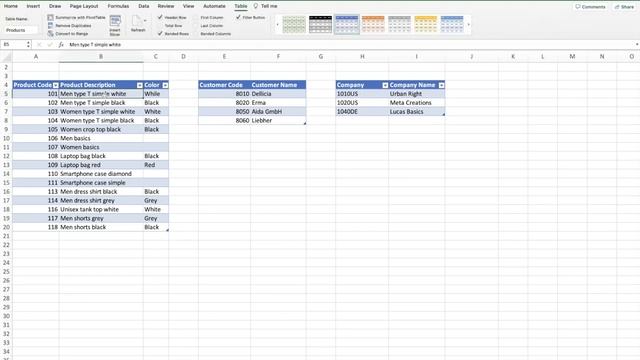Confirm entry with formula bar checkmark icon
The height and width of the screenshot is (360, 640).
pos(50,44)
